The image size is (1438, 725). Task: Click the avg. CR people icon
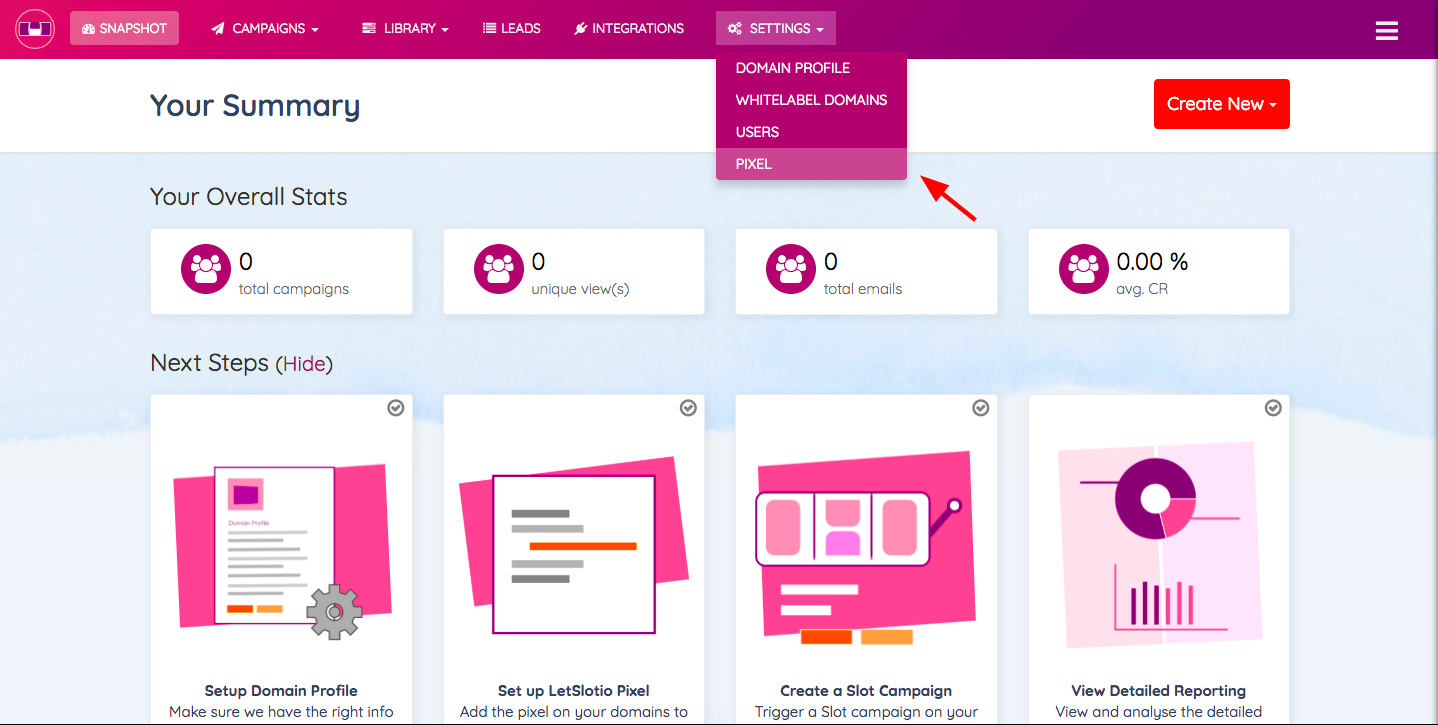[1084, 270]
